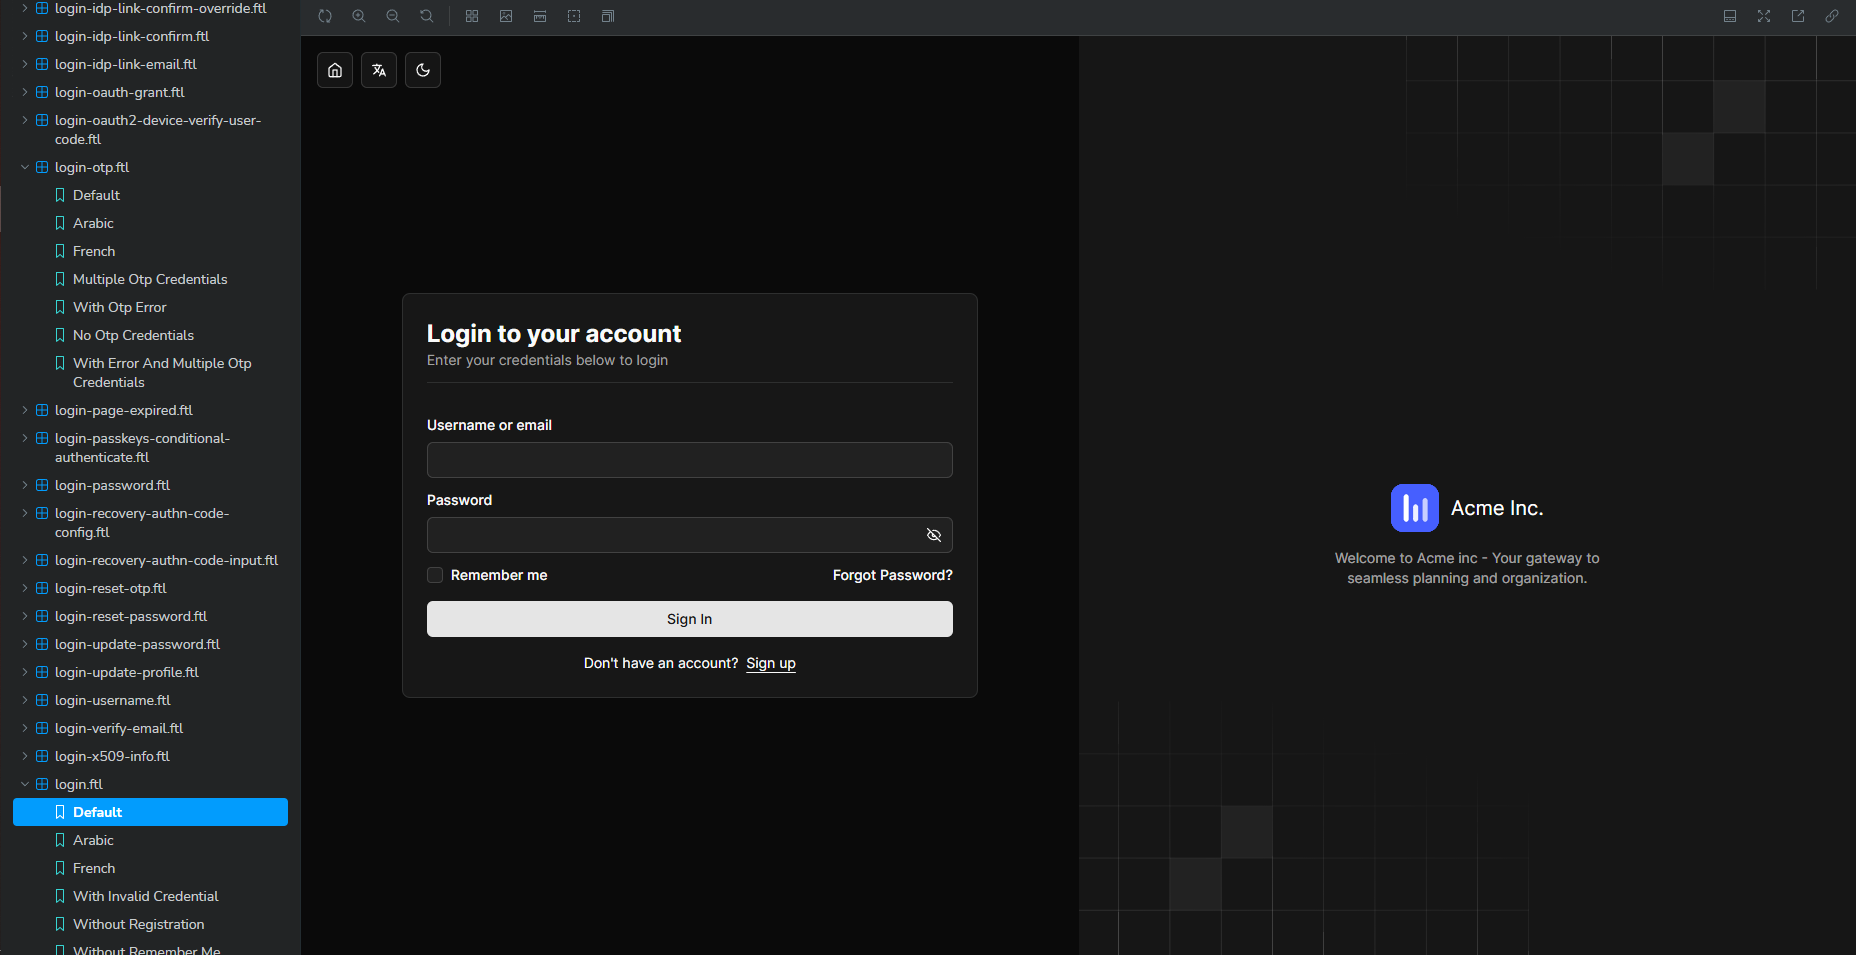Reset the canvas zoom level
1856x955 pixels.
427,16
